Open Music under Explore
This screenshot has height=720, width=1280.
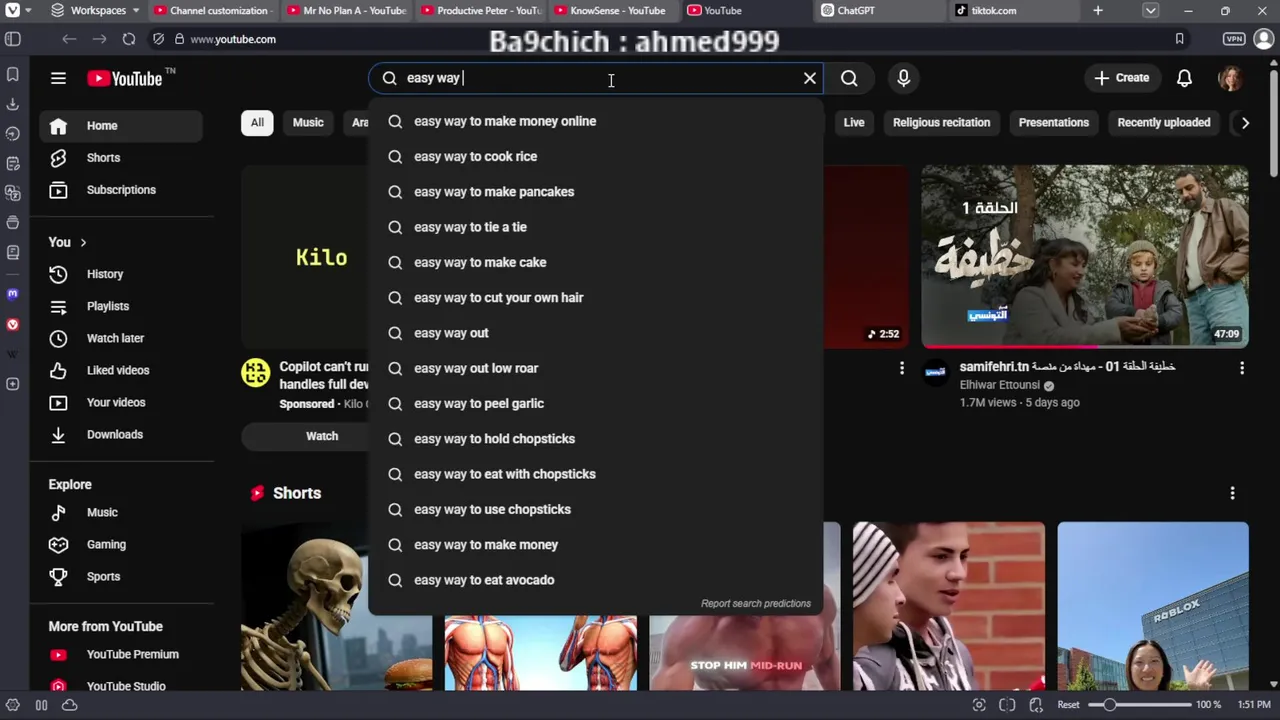tap(122, 512)
